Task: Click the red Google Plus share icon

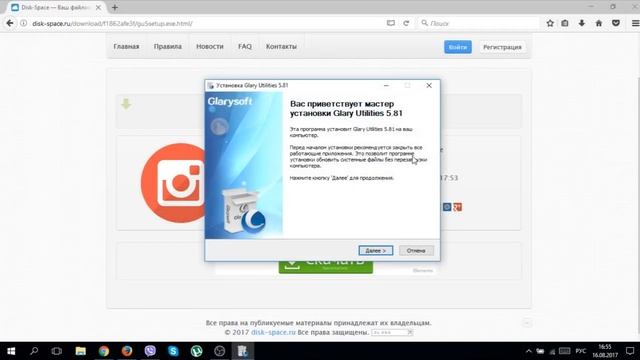Action: [458, 207]
